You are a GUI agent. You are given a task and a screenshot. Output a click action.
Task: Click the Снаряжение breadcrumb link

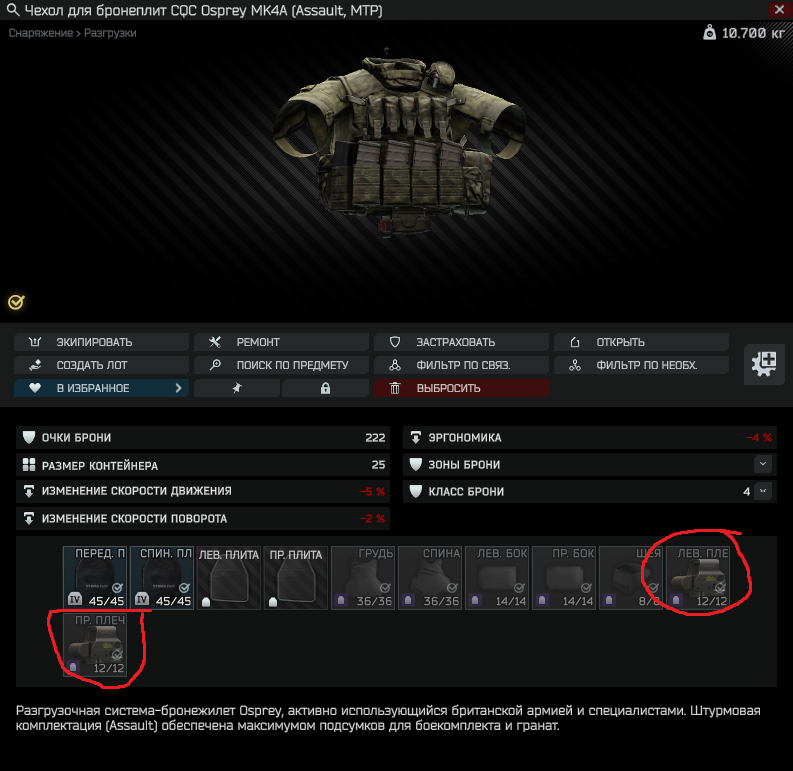pos(40,33)
